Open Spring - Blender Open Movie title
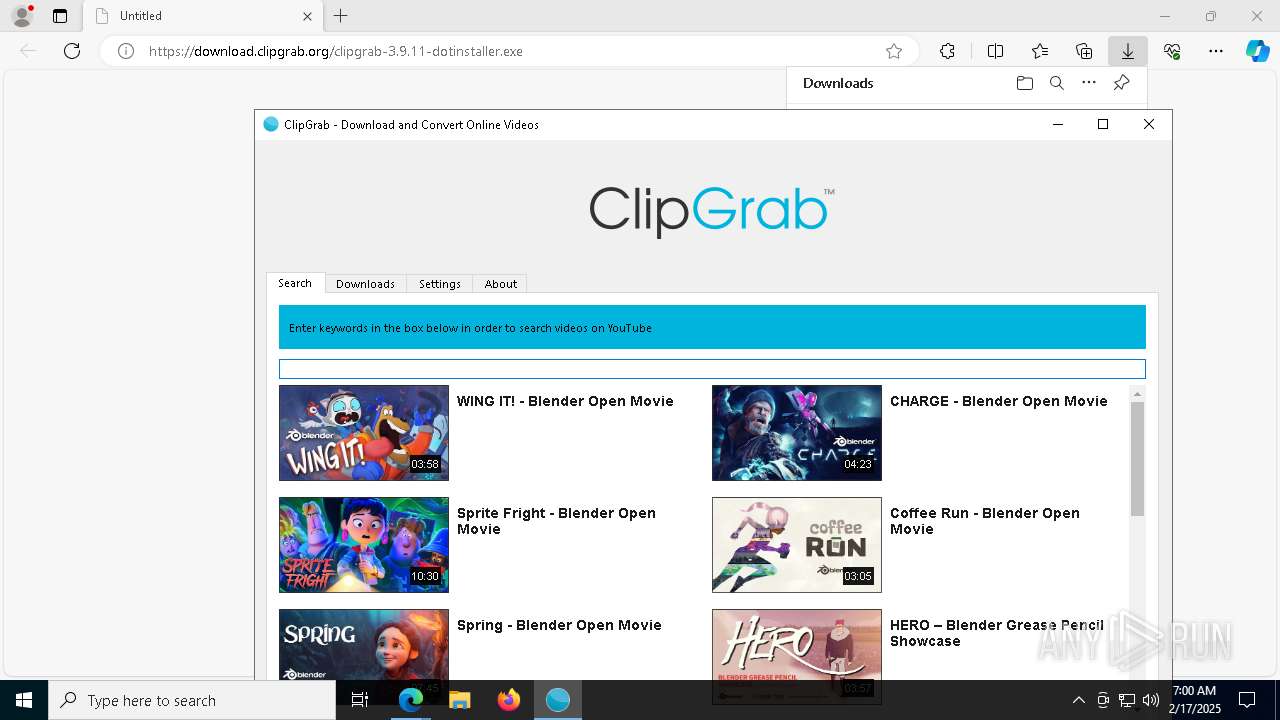The width and height of the screenshot is (1280, 720). 559,625
